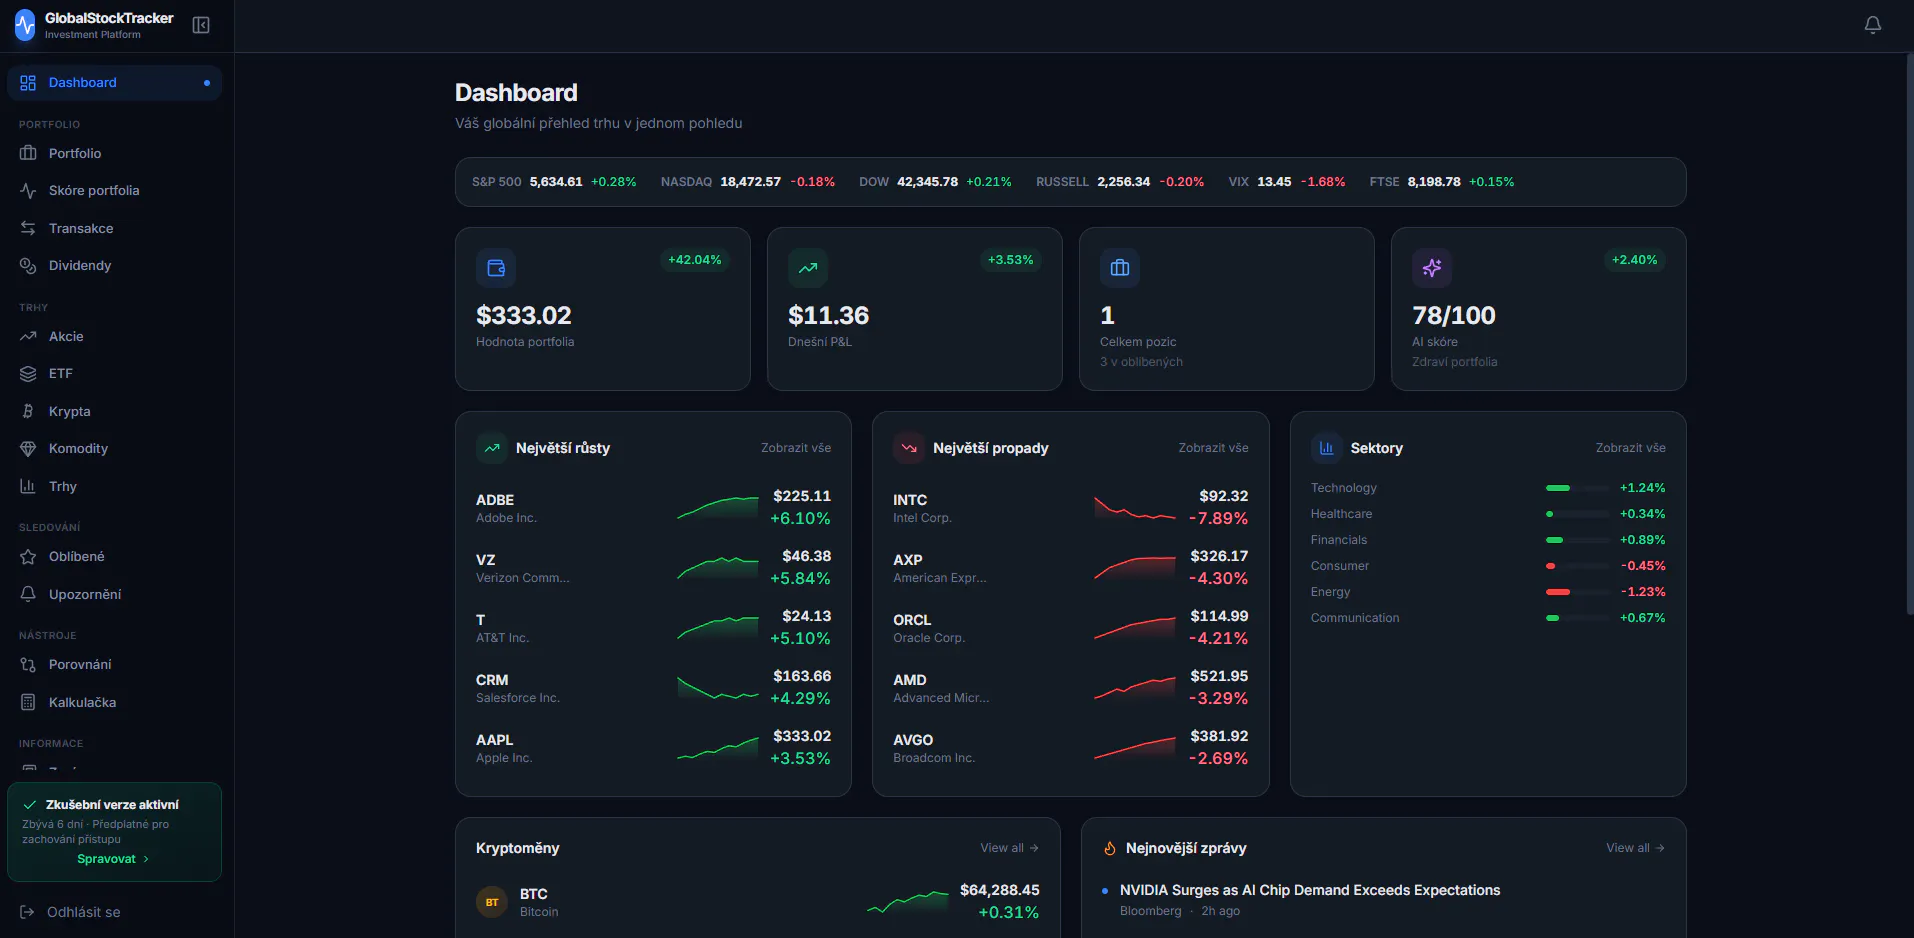Screen dimensions: 1914x938
Task: Click View all in Kryptoměny panel
Action: (1009, 848)
